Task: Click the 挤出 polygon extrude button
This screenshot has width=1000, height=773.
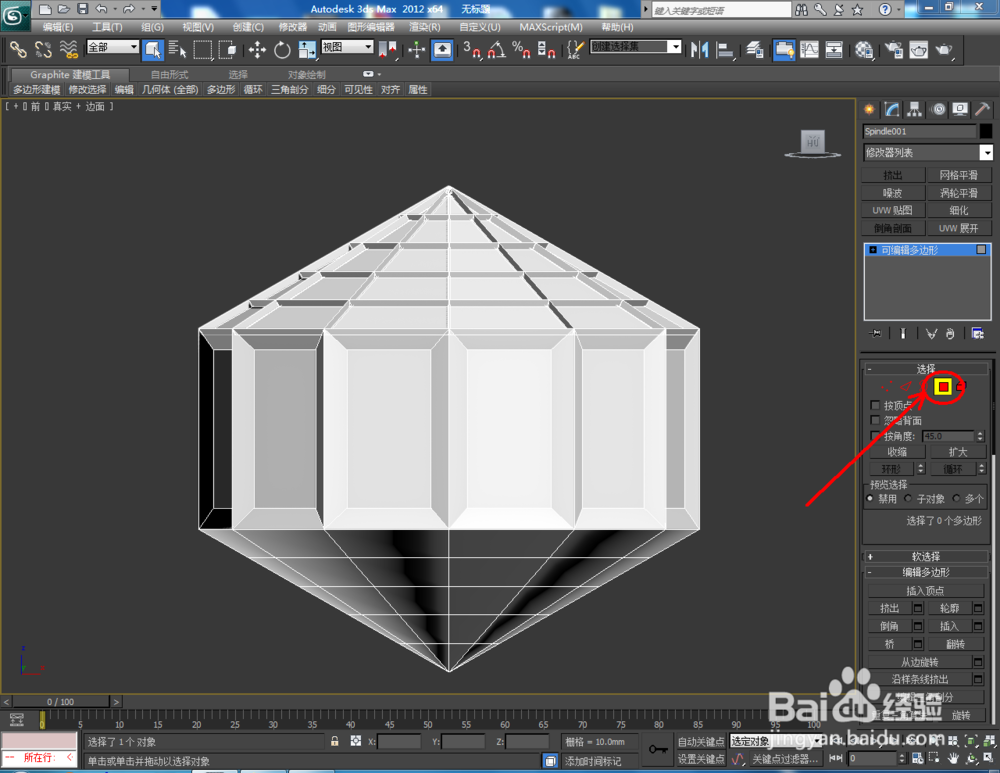Action: click(890, 608)
